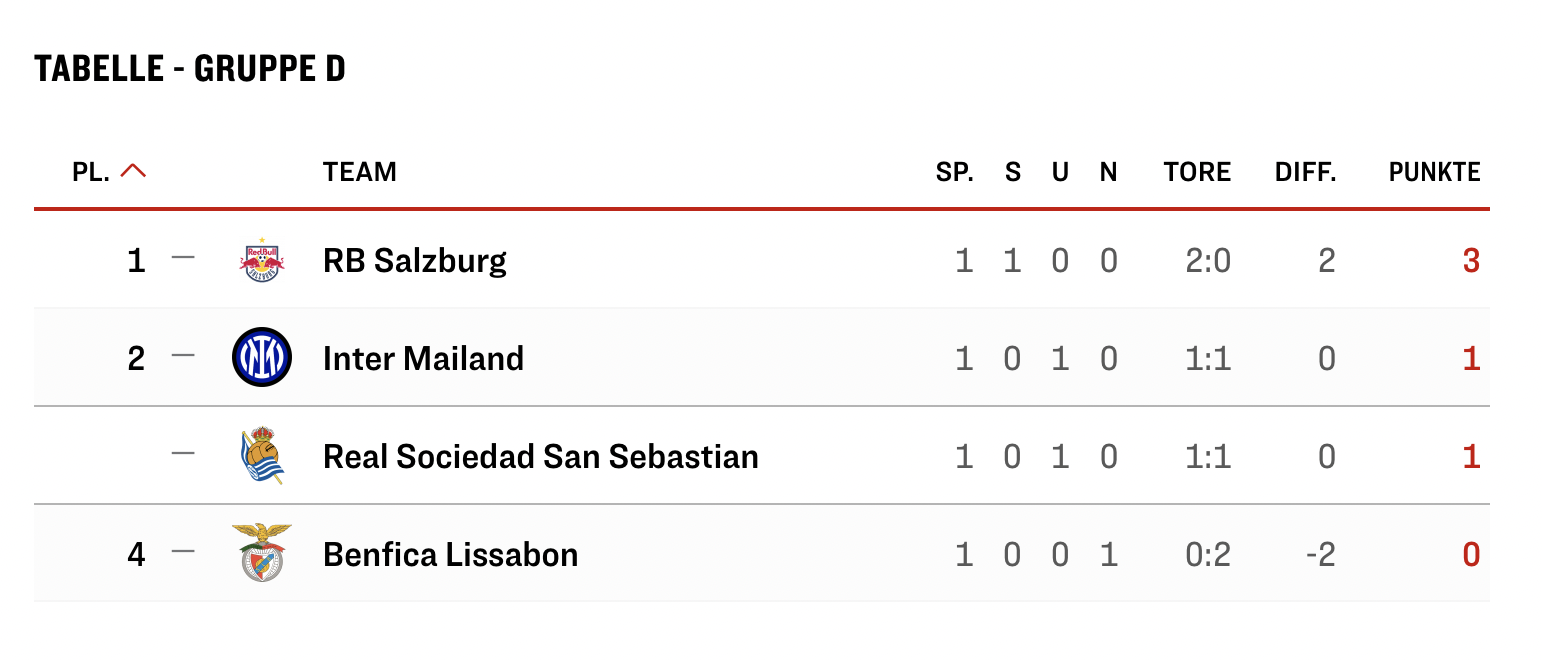Click the S wins column header
Image resolution: width=1542 pixels, height=660 pixels.
coord(1013,172)
